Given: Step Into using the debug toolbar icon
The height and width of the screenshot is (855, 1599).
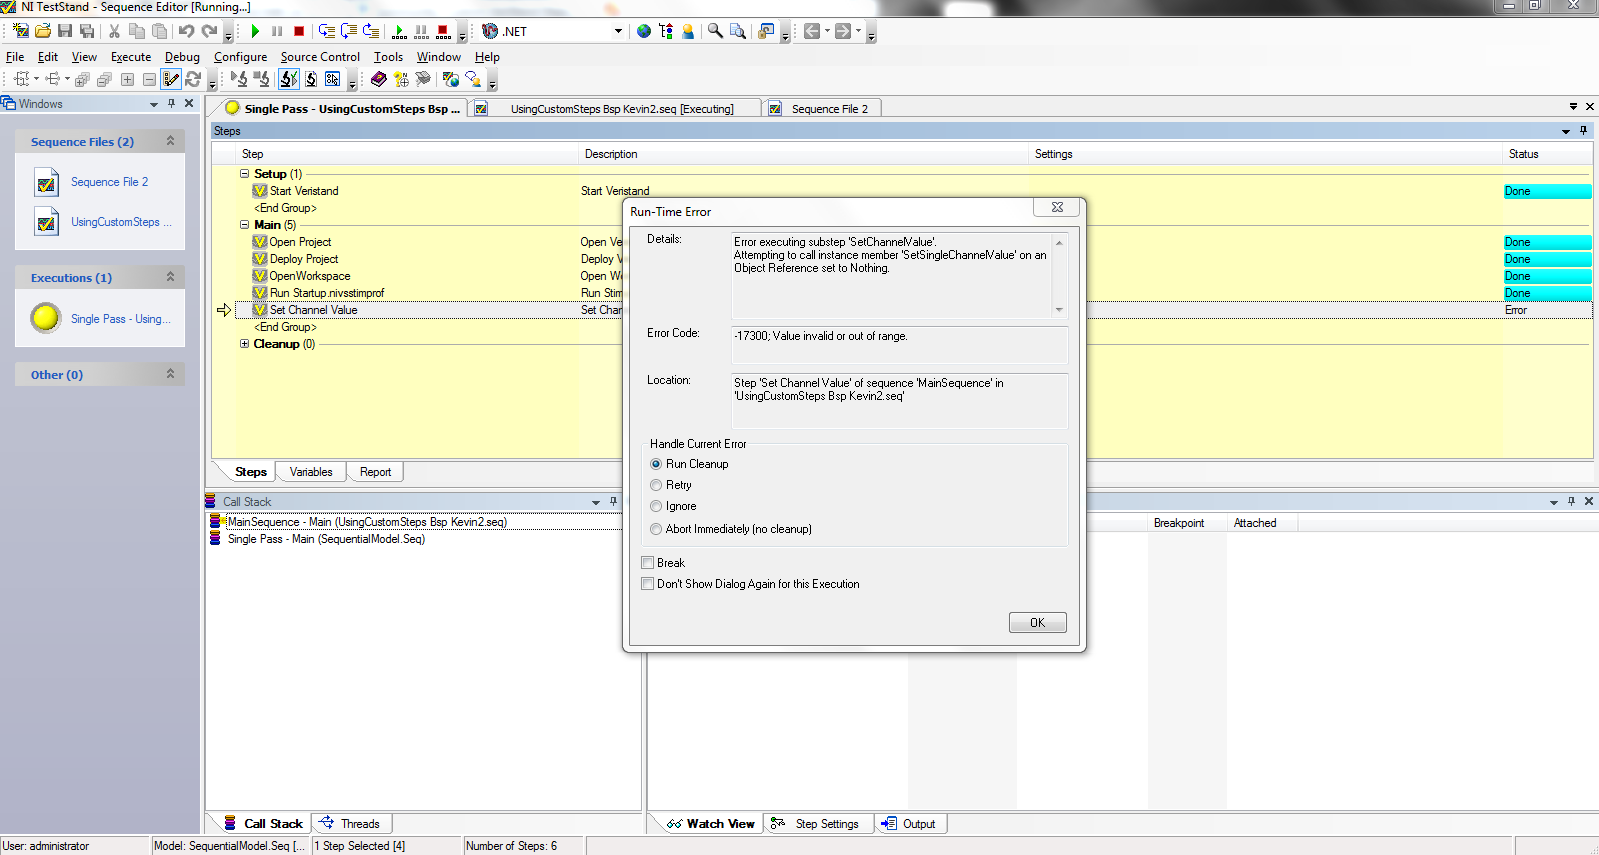Looking at the screenshot, I should [327, 31].
